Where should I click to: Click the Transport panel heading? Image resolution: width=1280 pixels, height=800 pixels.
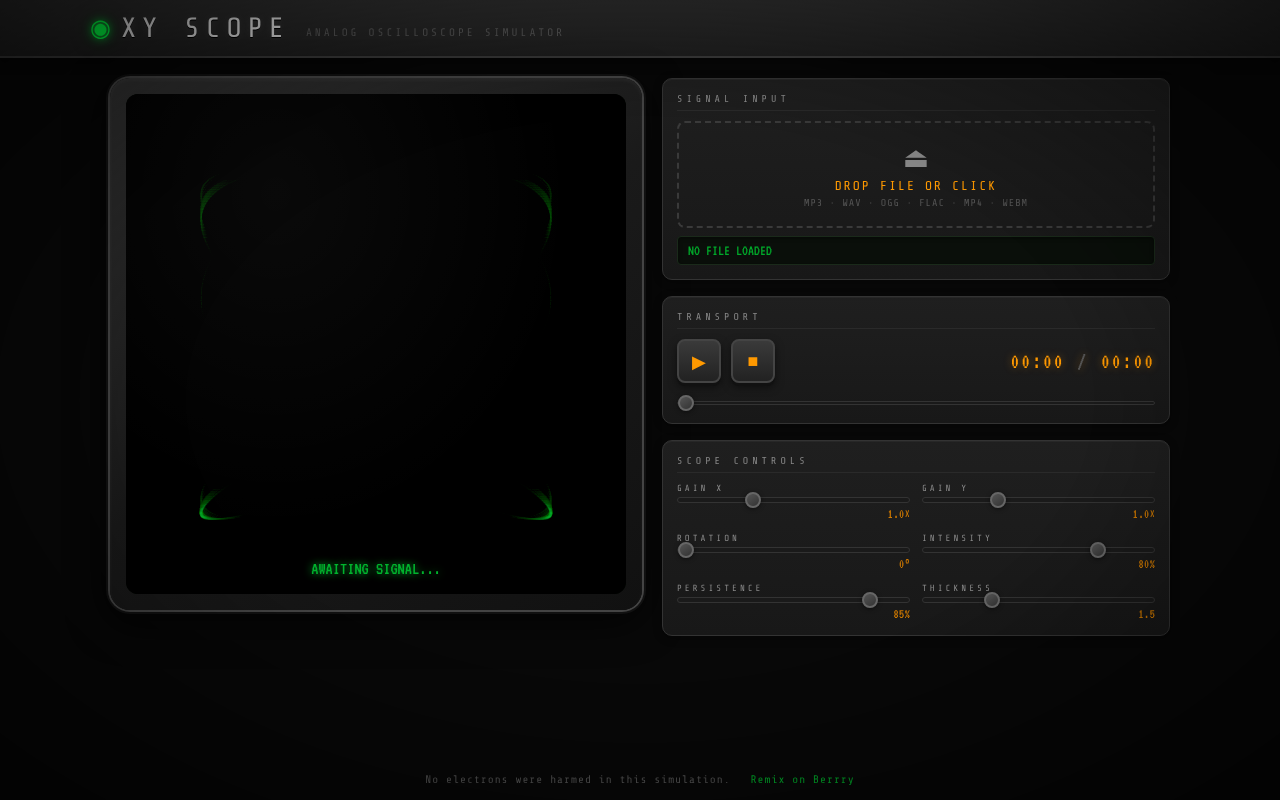pos(718,317)
